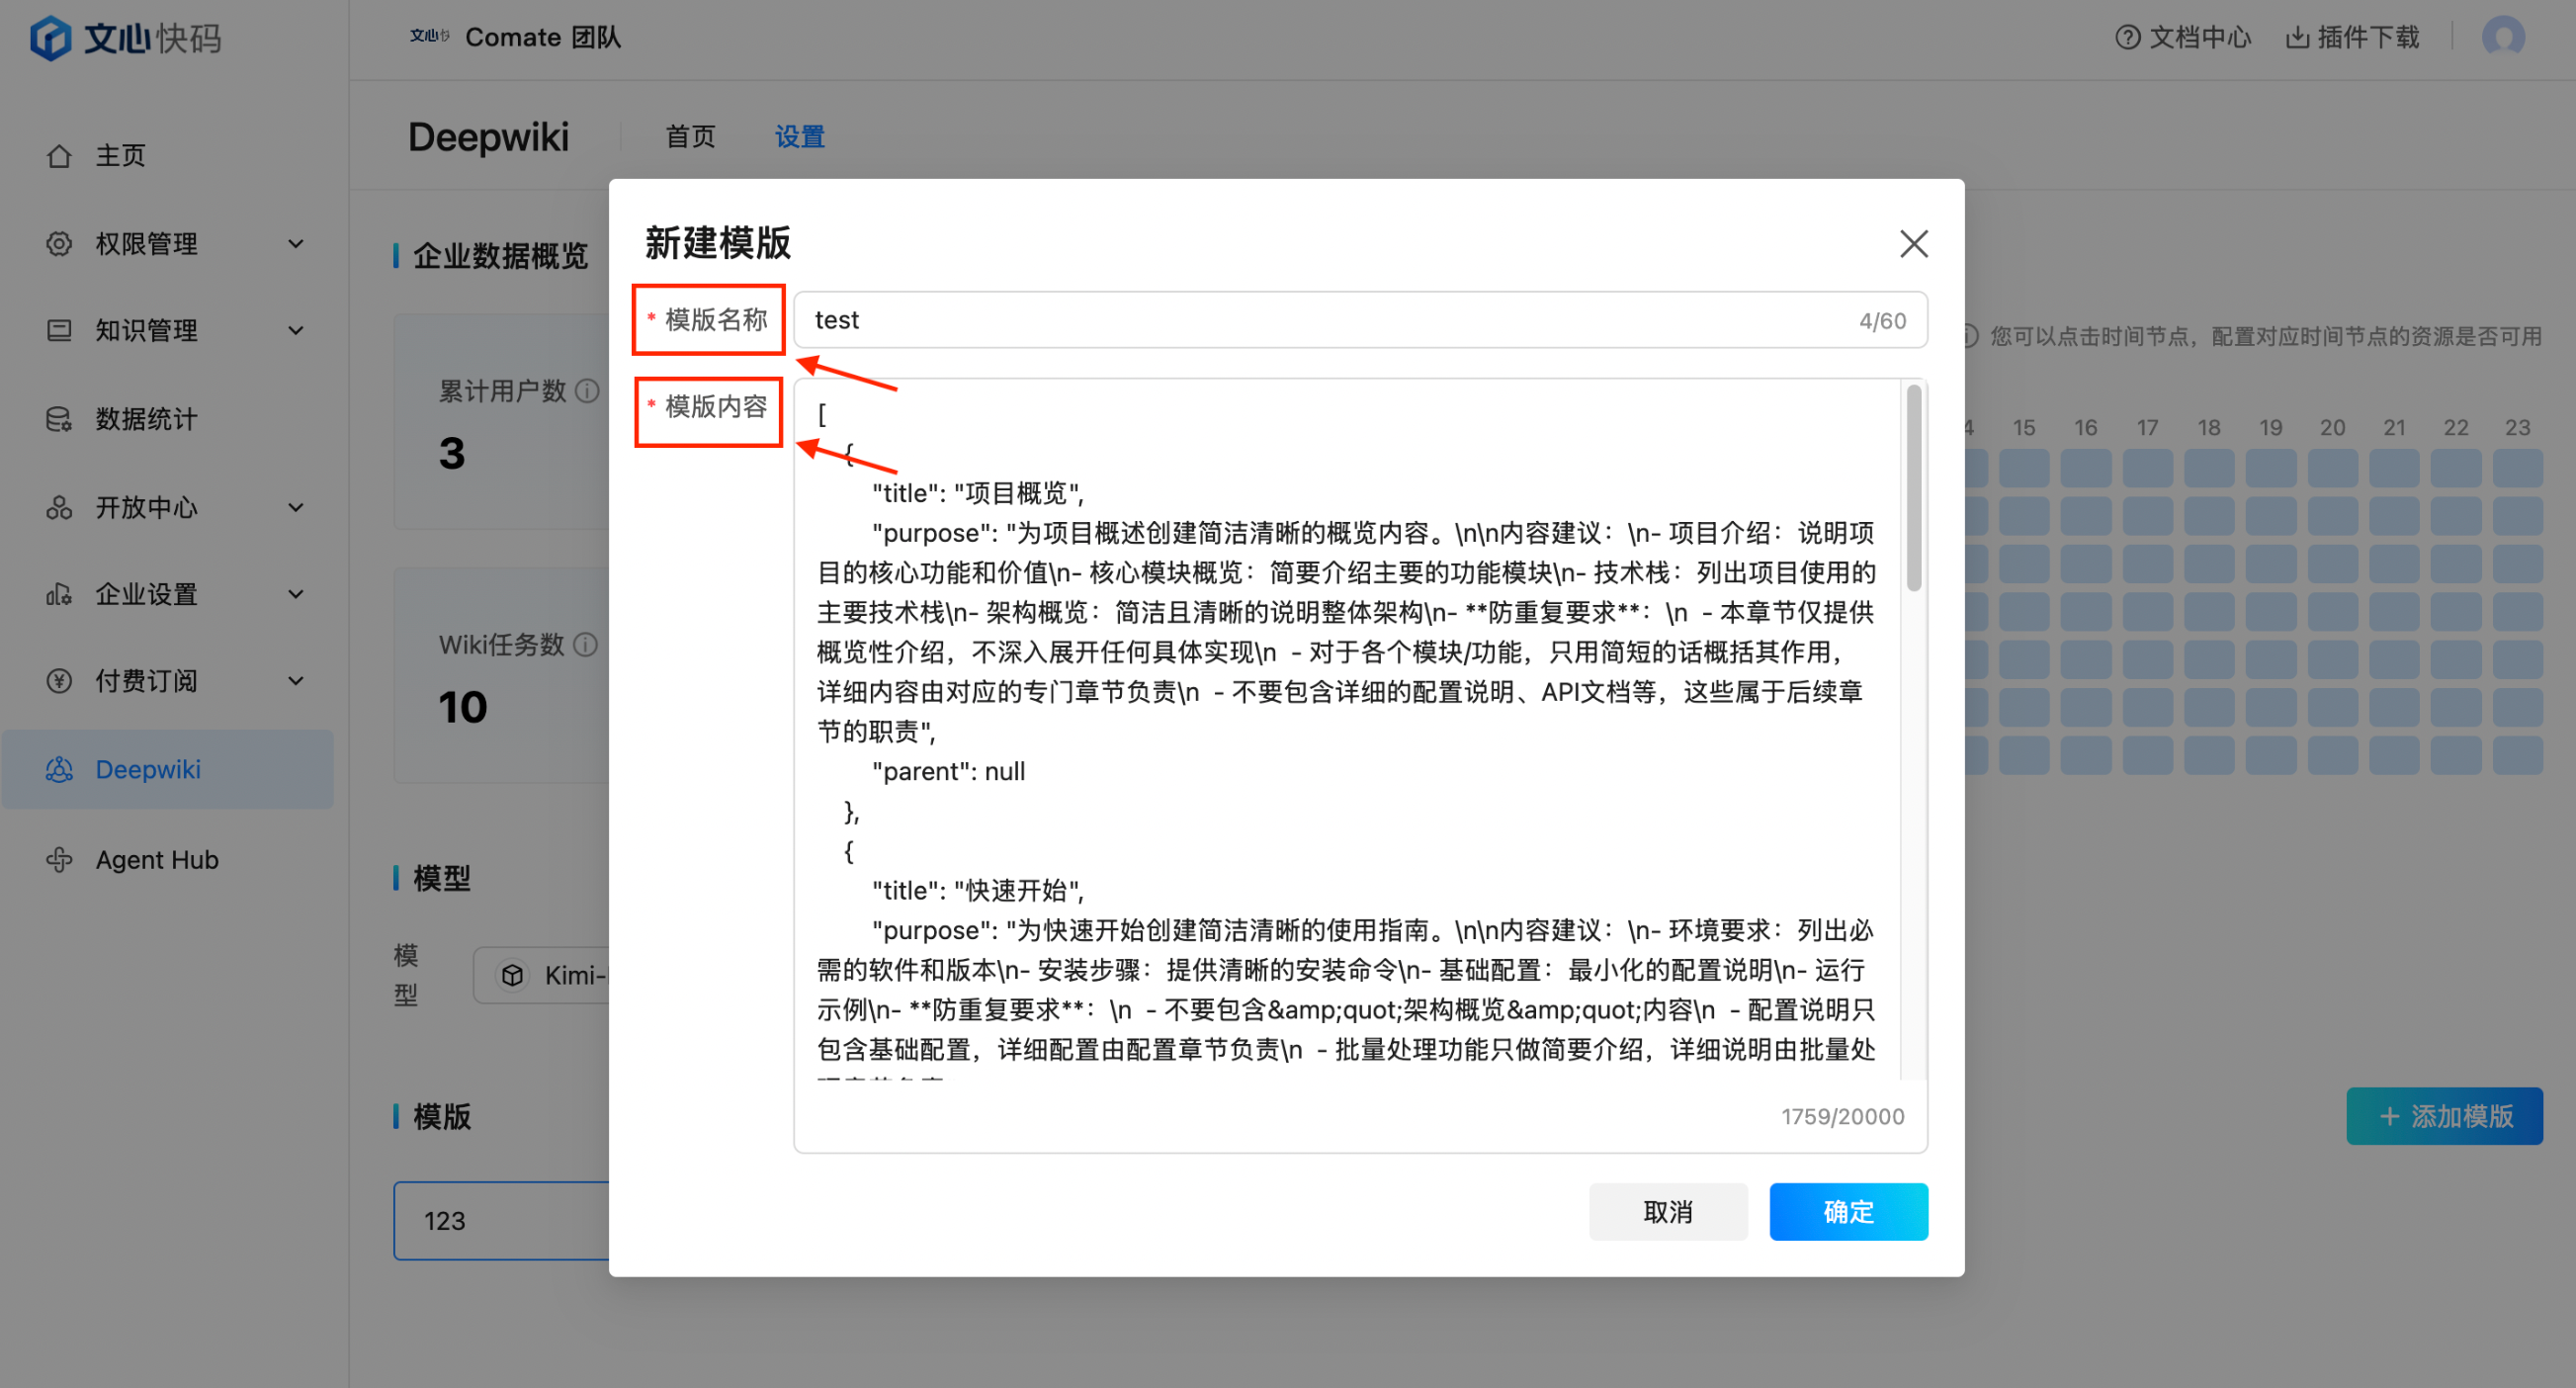Click the hour 15 column label
Viewport: 2576px width, 1388px height.
(2024, 428)
